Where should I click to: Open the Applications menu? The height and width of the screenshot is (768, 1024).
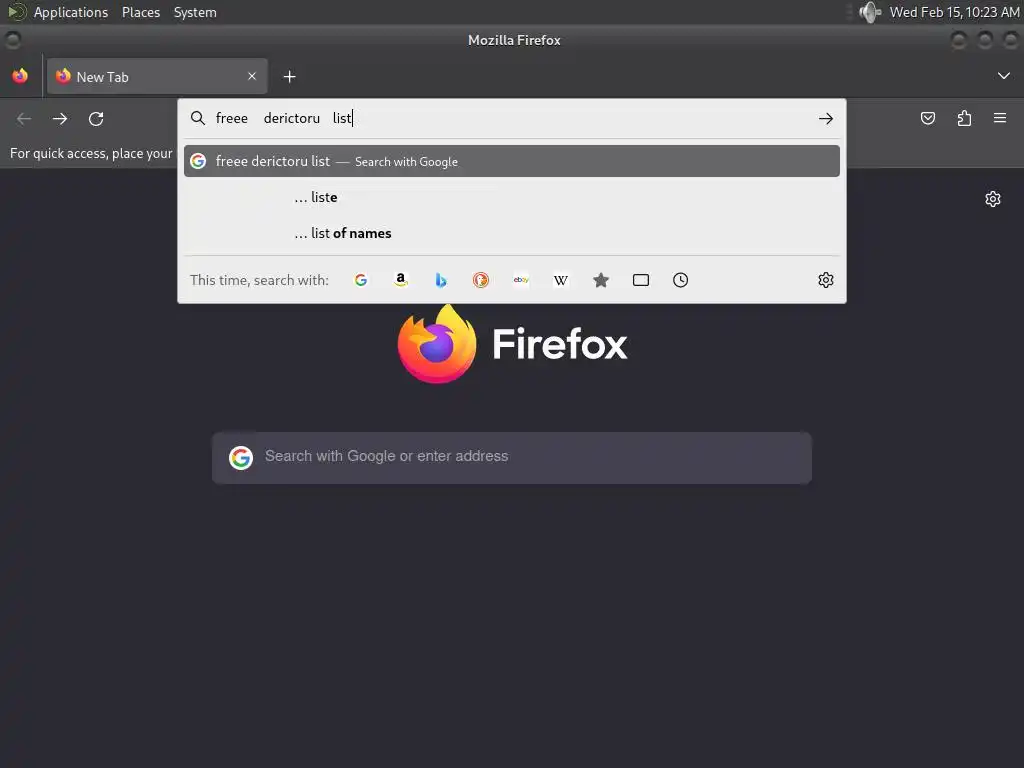[71, 12]
